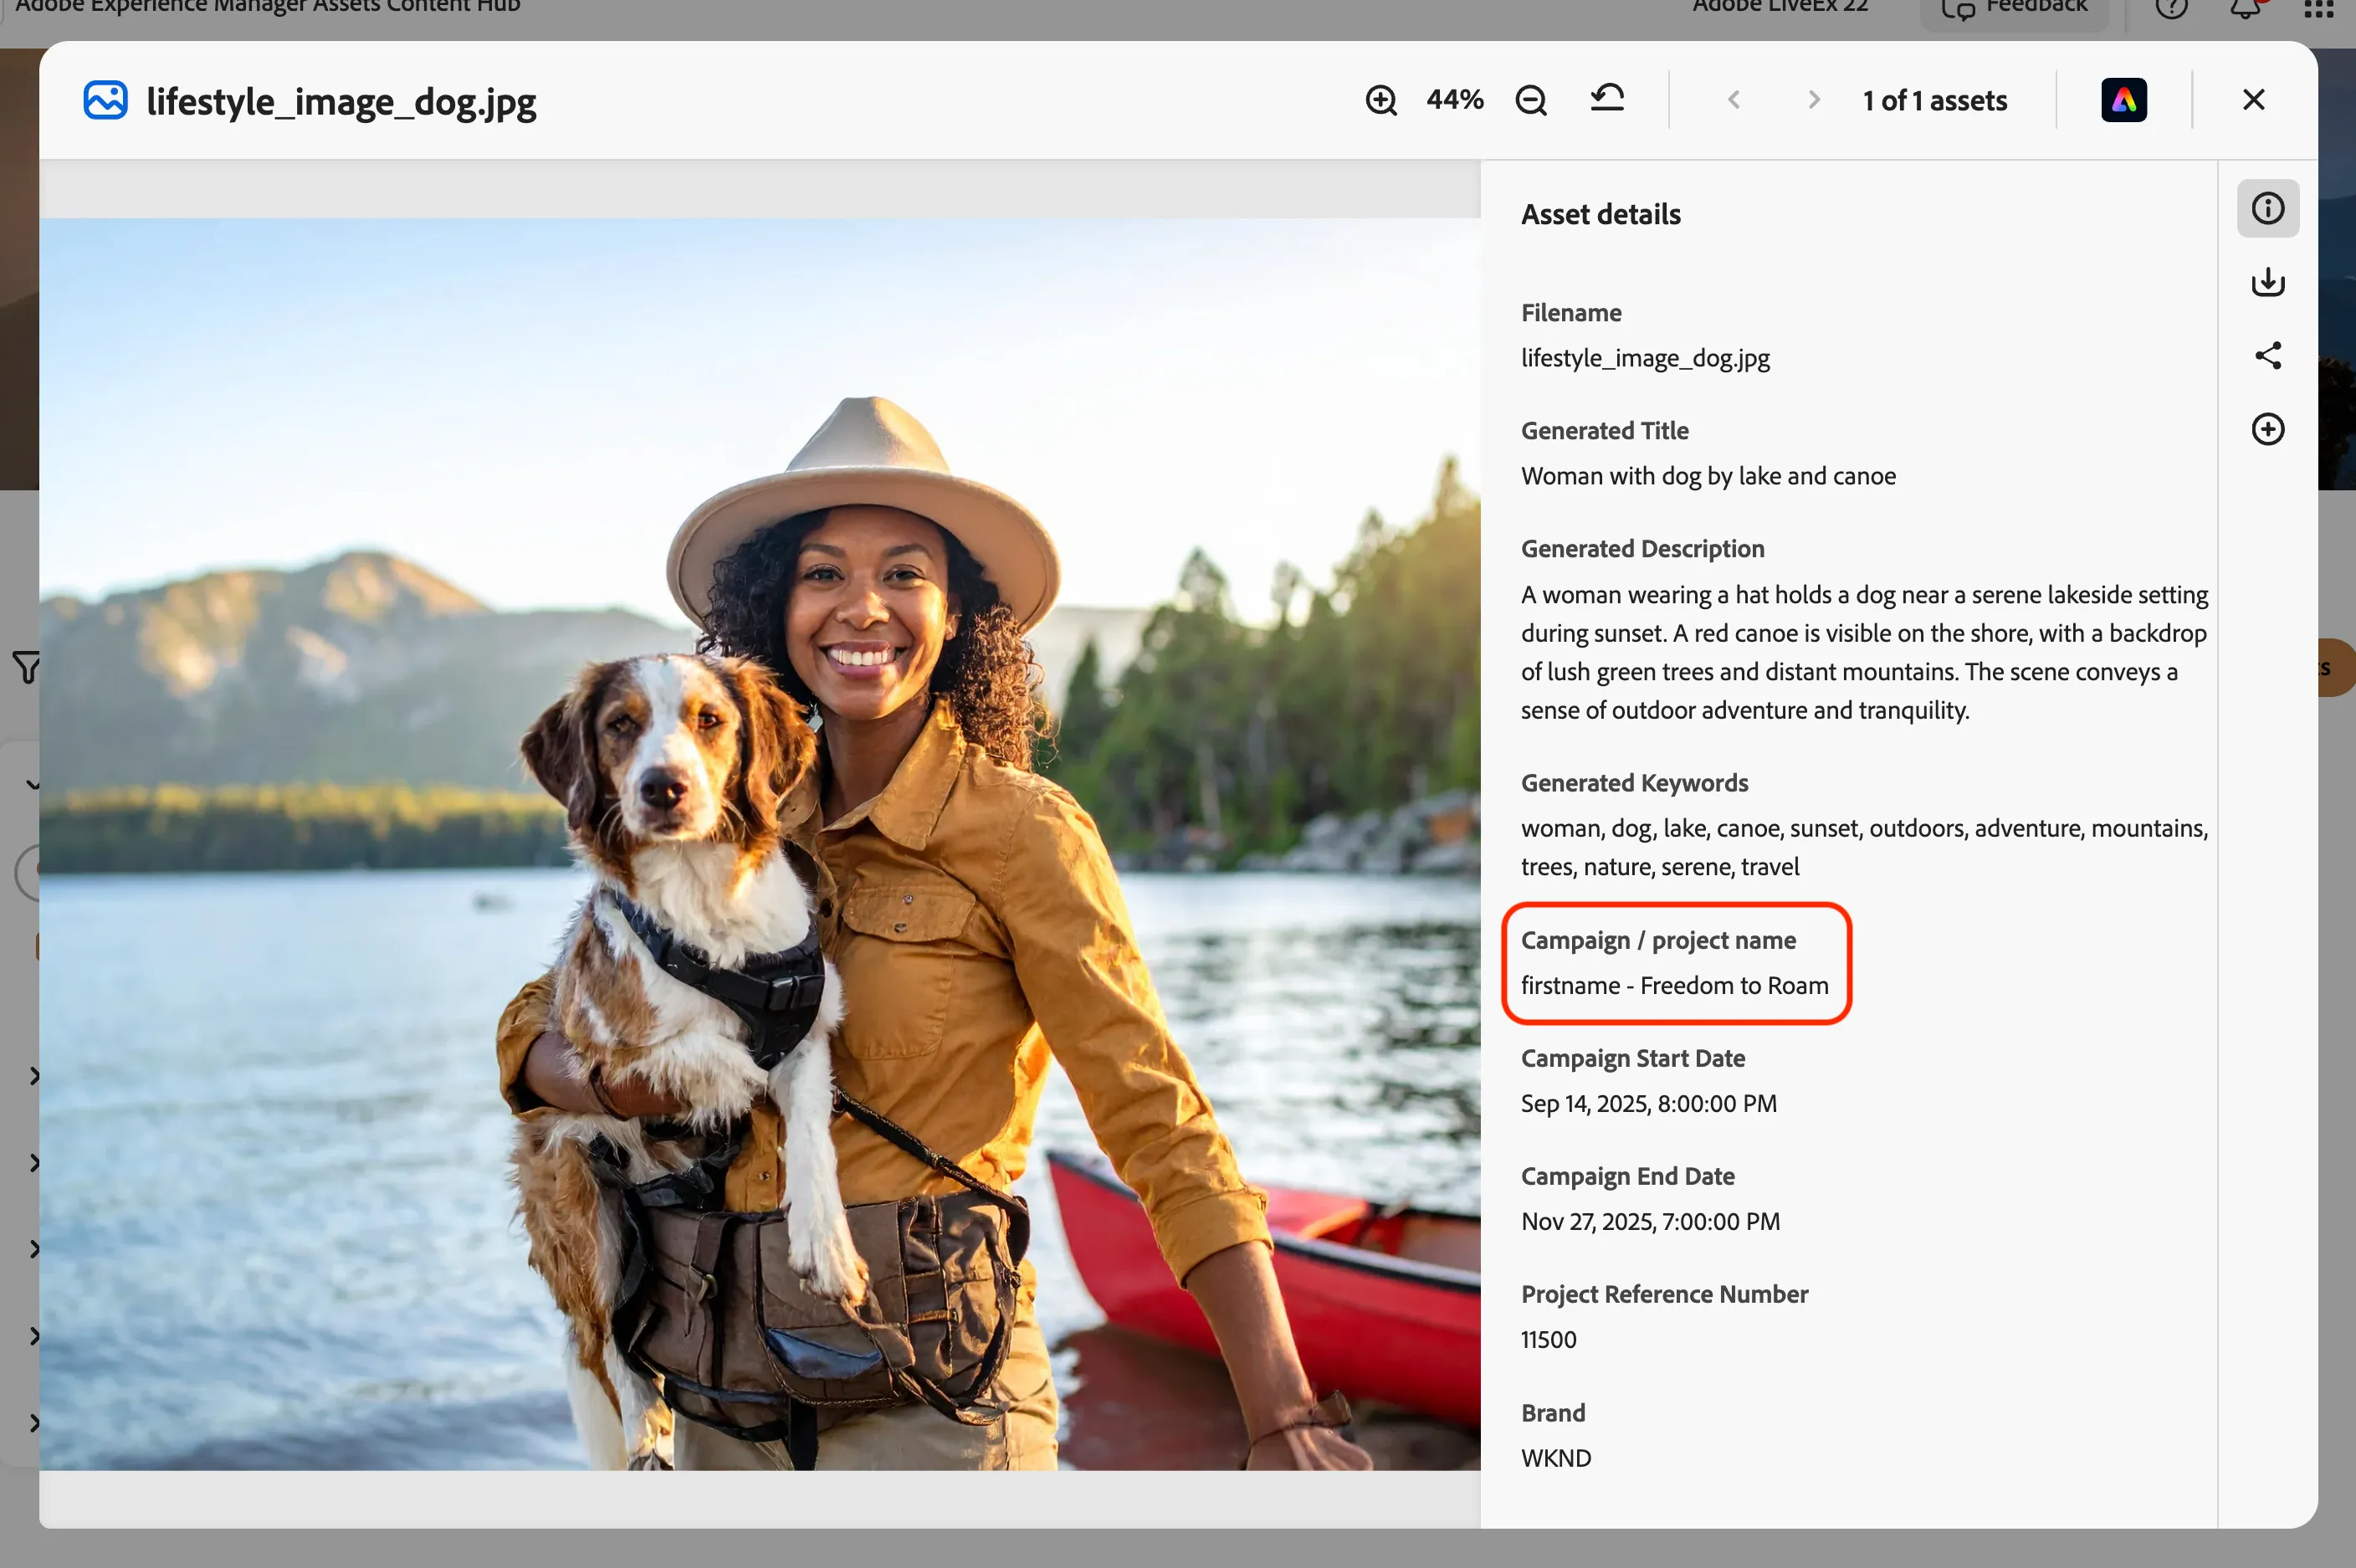
Task: Go to the previous asset
Action: [1734, 100]
